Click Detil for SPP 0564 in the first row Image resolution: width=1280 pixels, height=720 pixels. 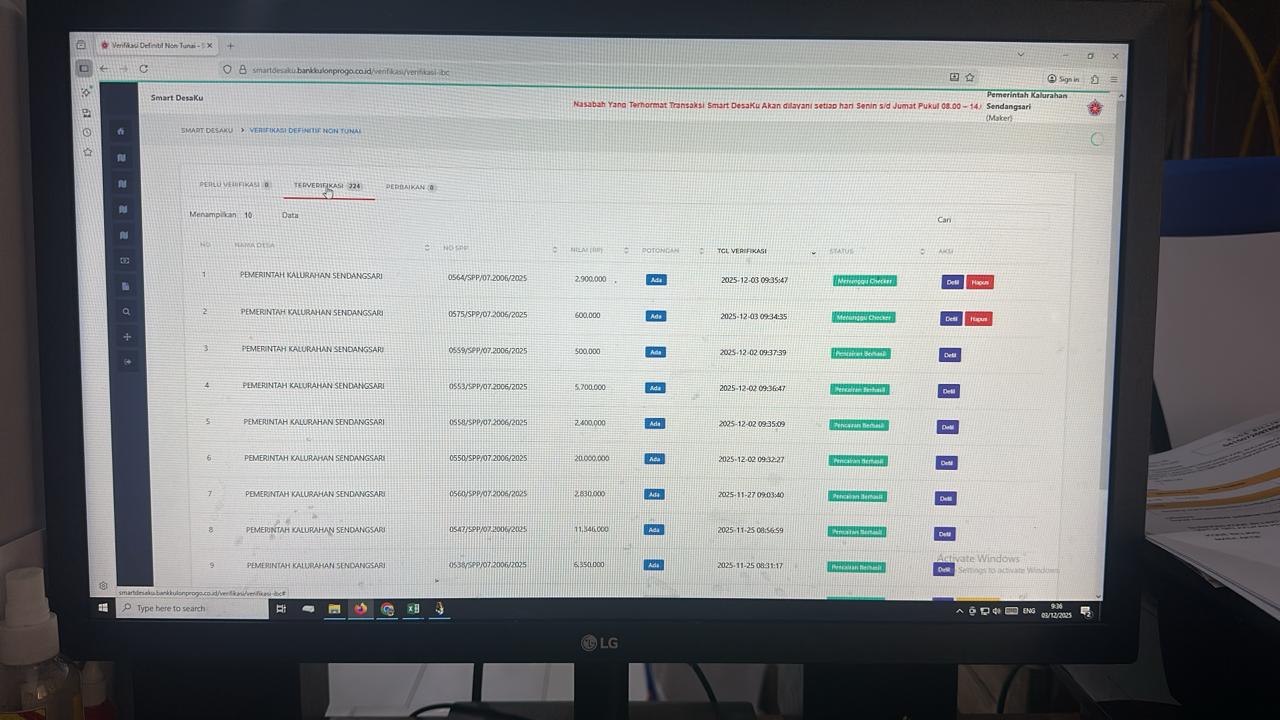pyautogui.click(x=952, y=282)
